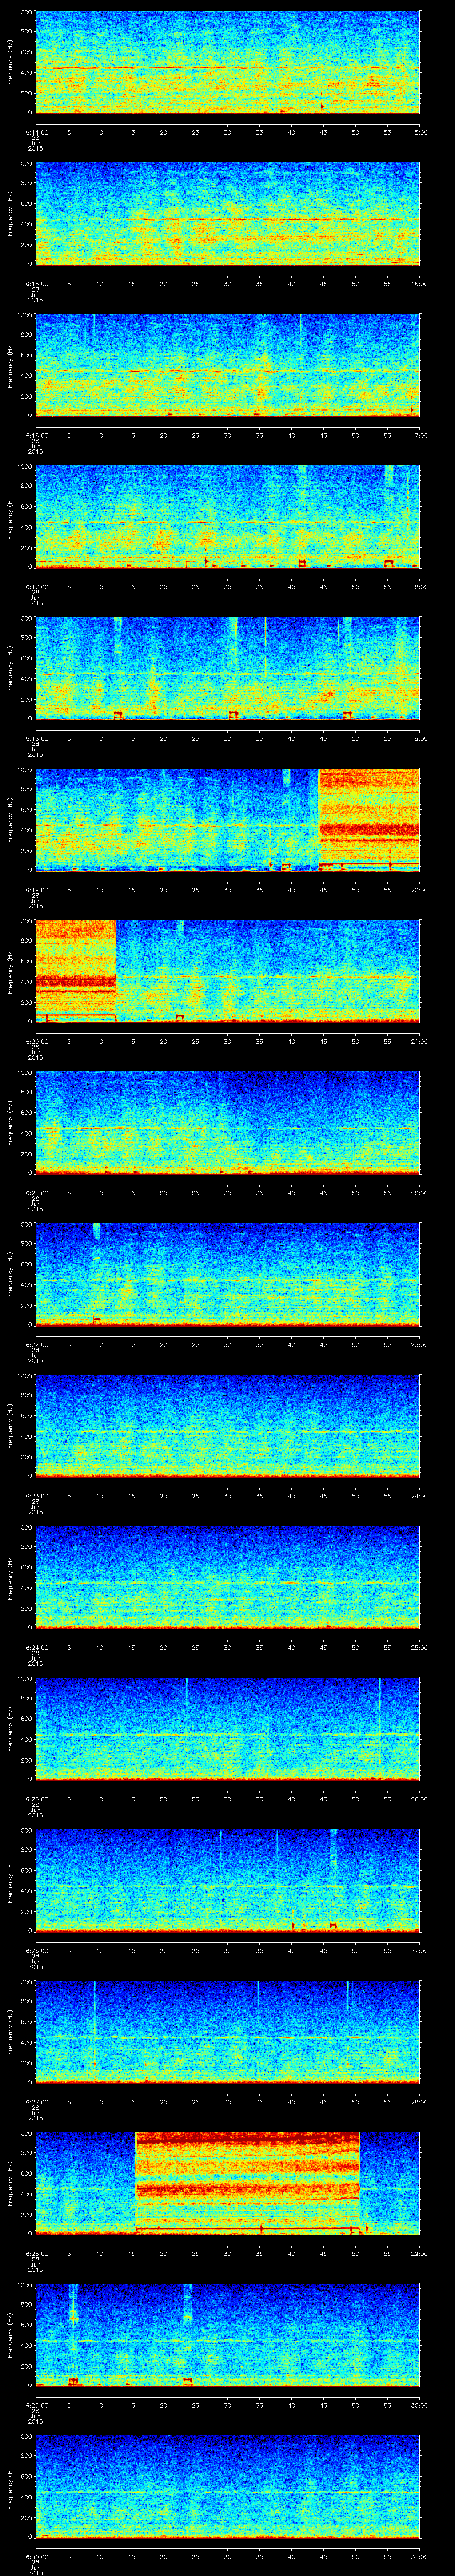This screenshot has width=455, height=2576.
Task: Pick the "31:00" end time label
Action: (x=419, y=2556)
